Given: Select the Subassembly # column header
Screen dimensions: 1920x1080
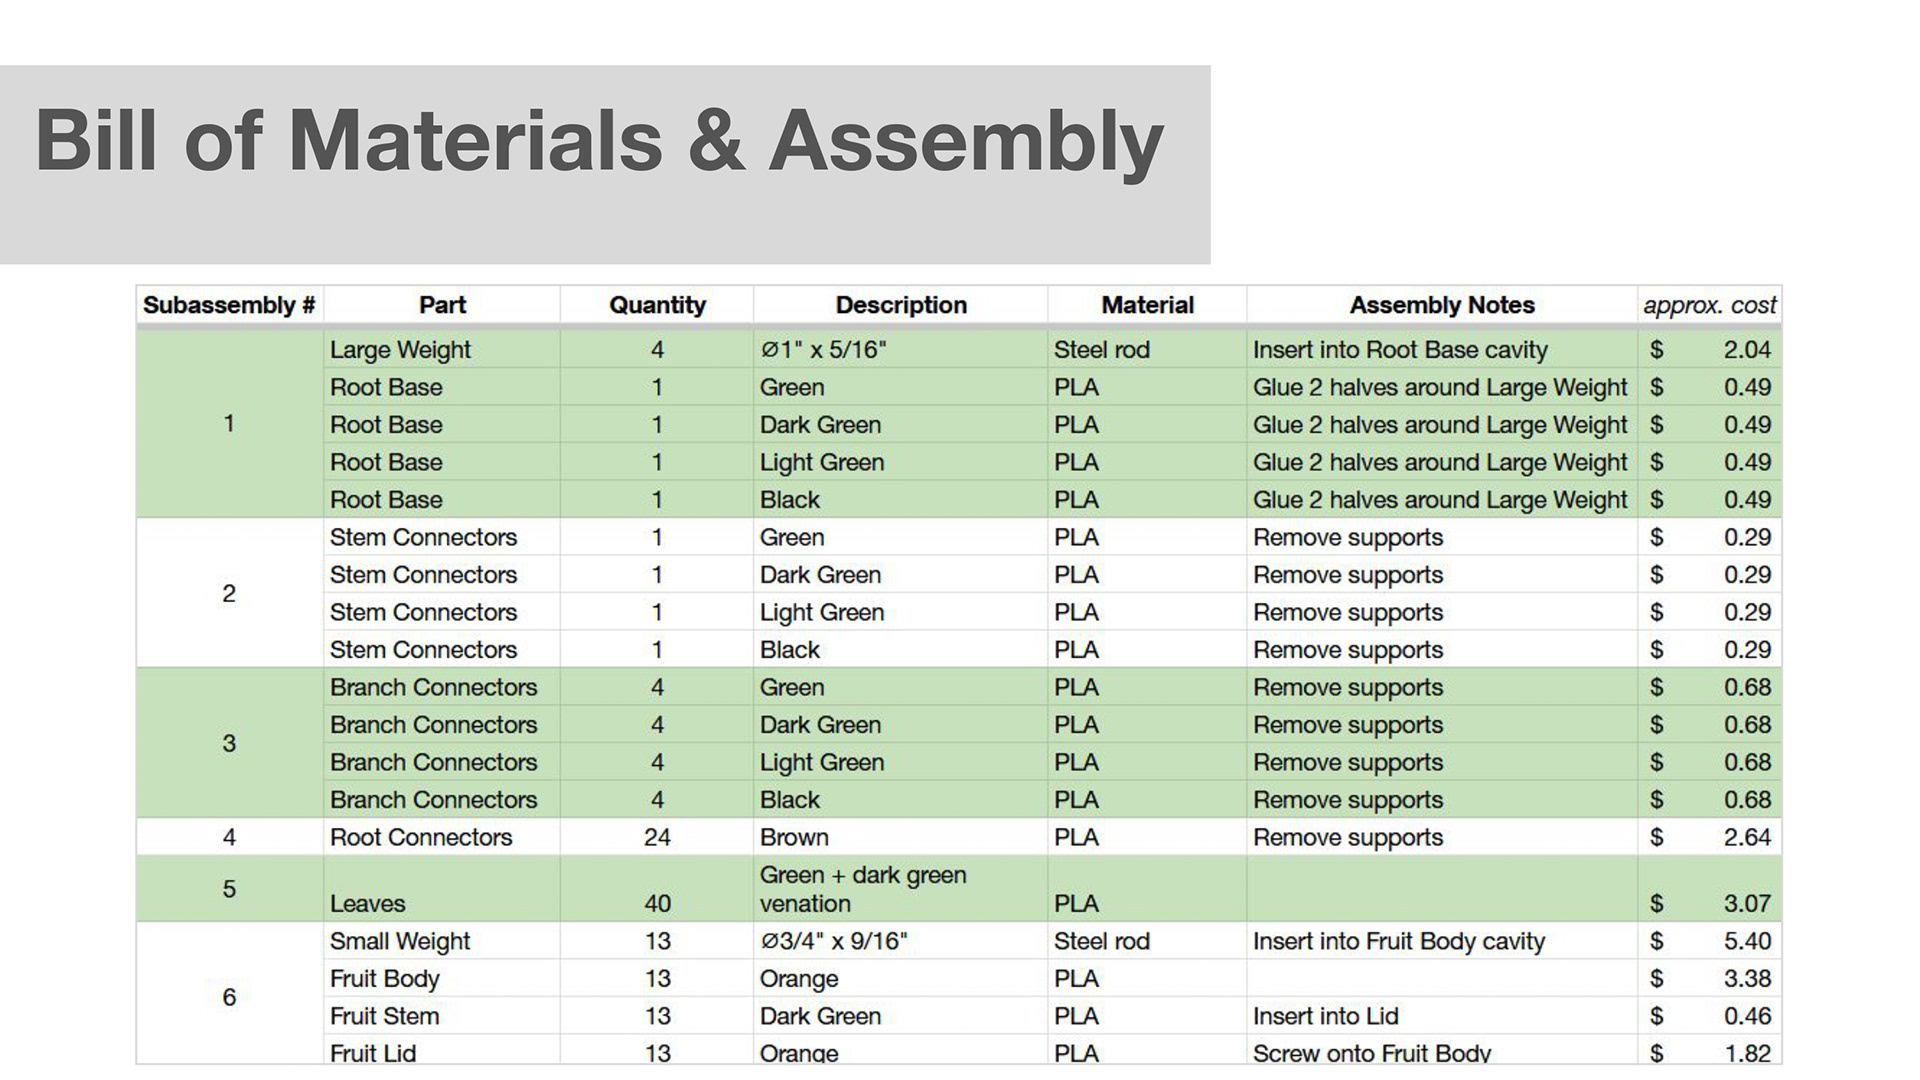Looking at the screenshot, I should [229, 305].
